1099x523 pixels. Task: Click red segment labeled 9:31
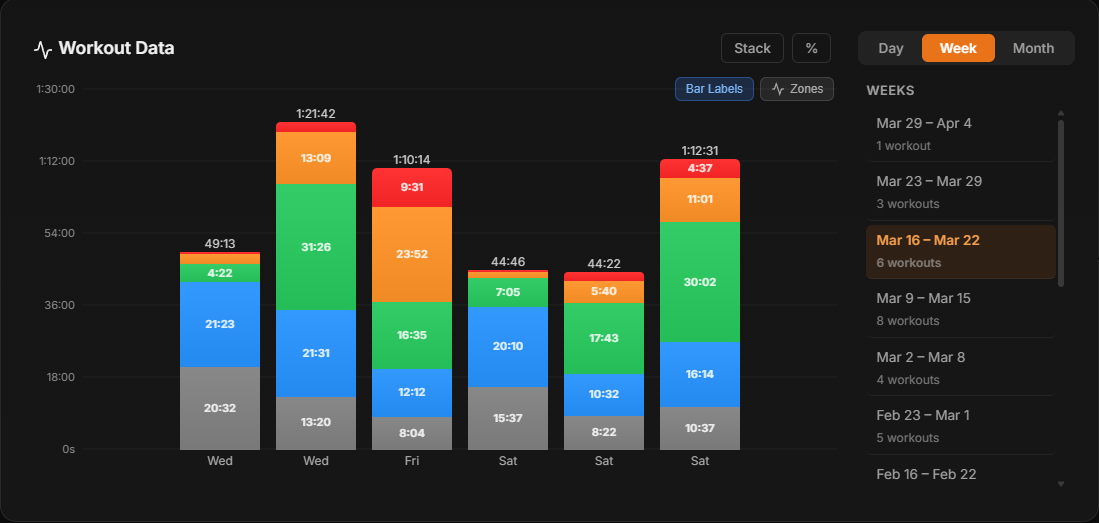pos(412,188)
